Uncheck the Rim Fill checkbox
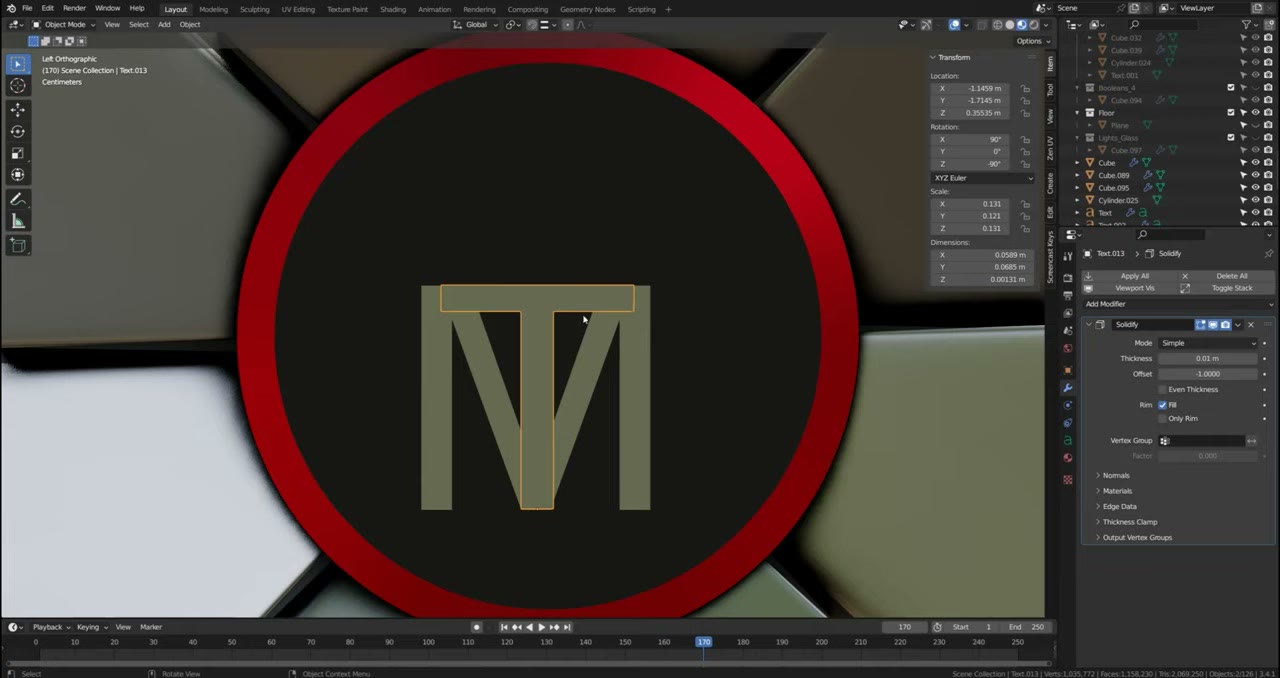The width and height of the screenshot is (1280, 678). pos(1162,405)
